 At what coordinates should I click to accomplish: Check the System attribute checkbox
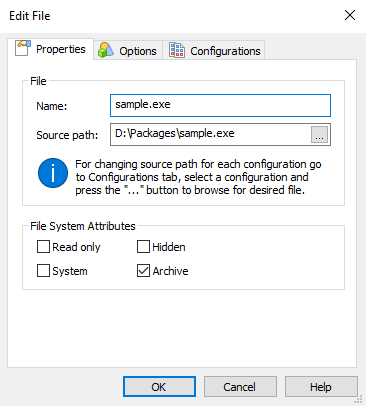[x=43, y=271]
